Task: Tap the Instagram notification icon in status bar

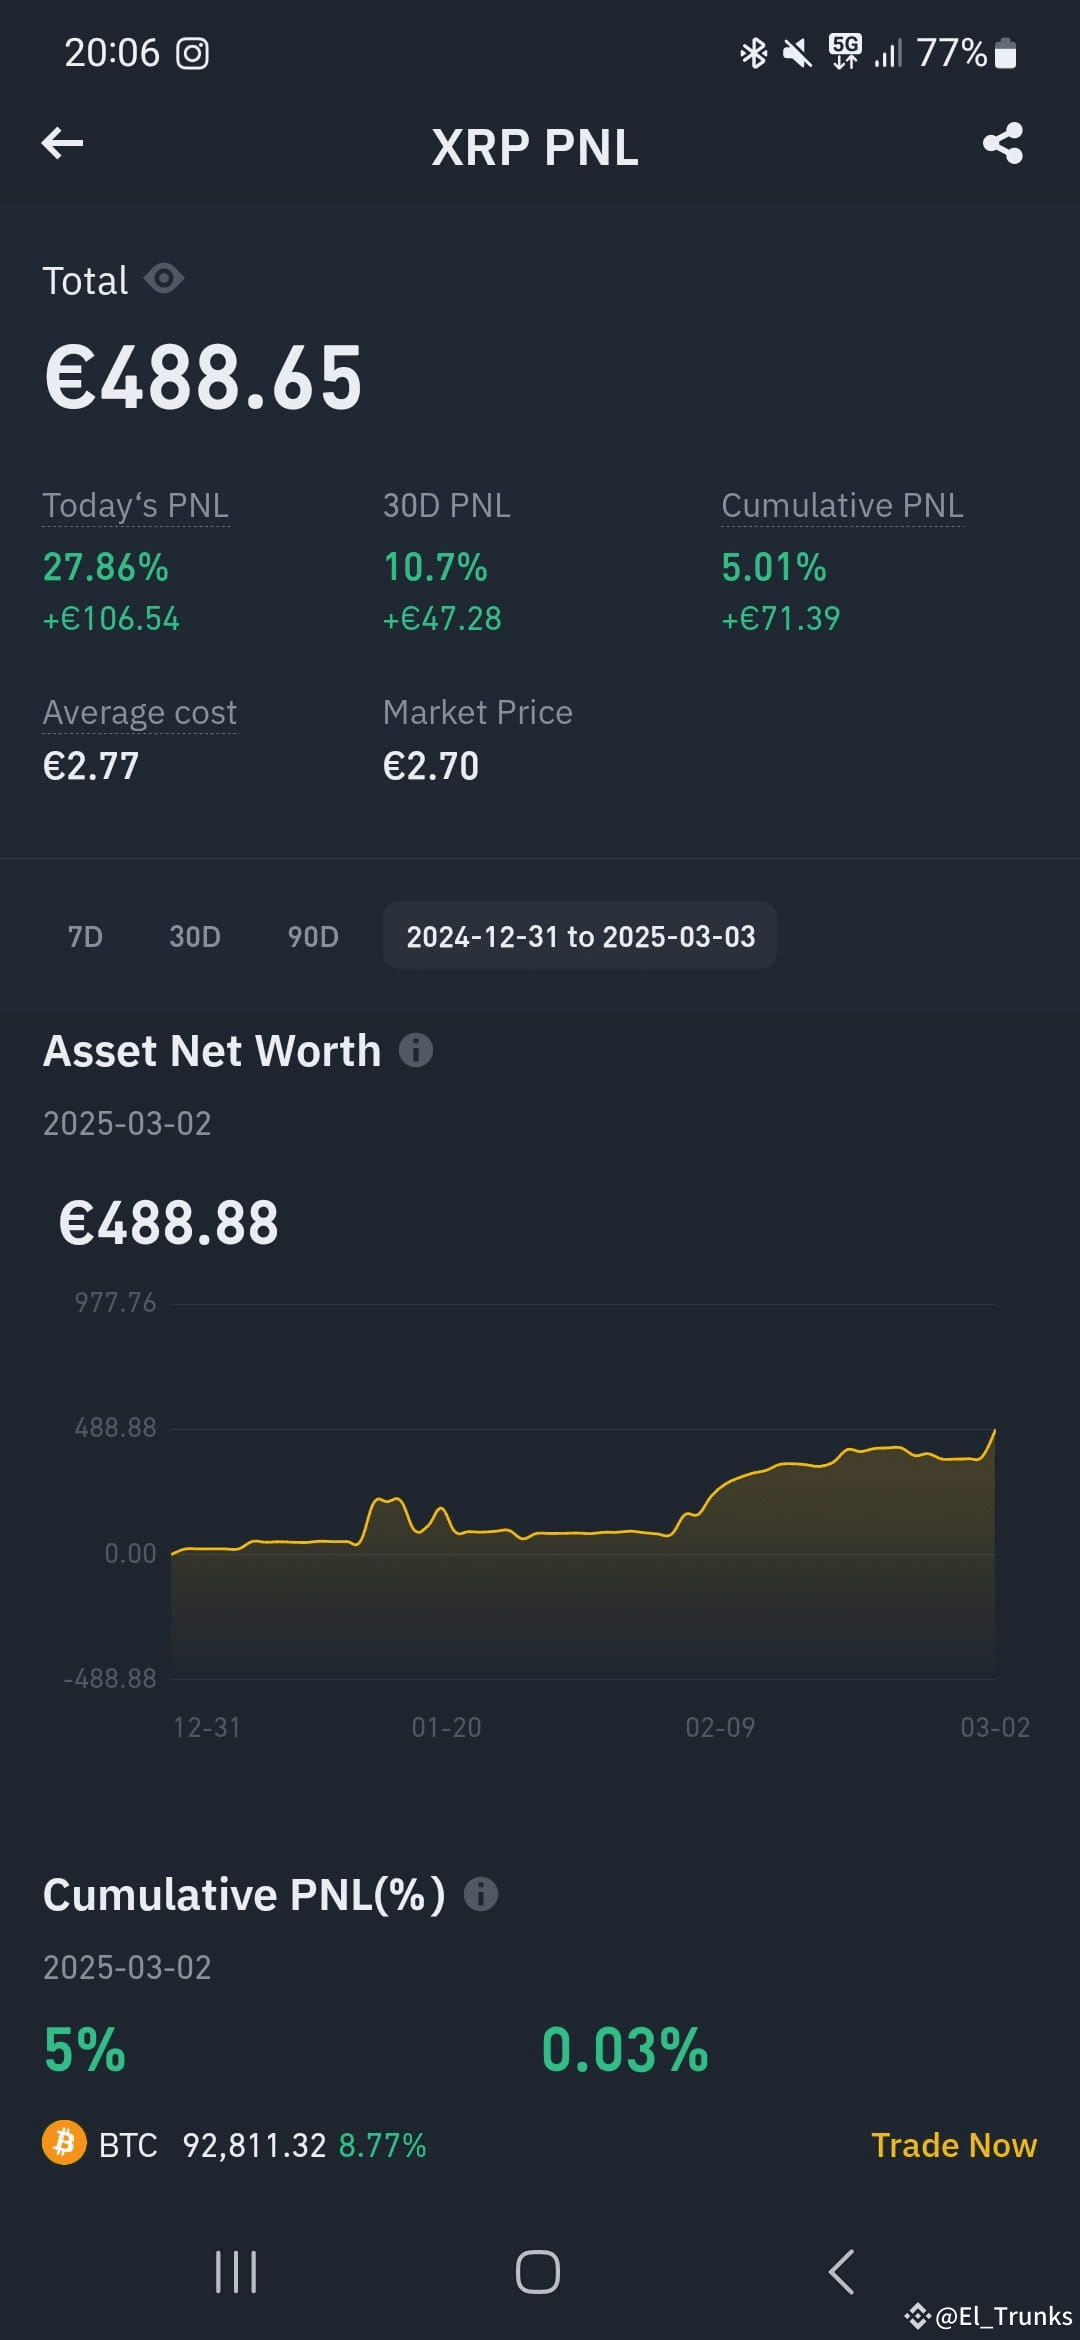Action: click(192, 53)
